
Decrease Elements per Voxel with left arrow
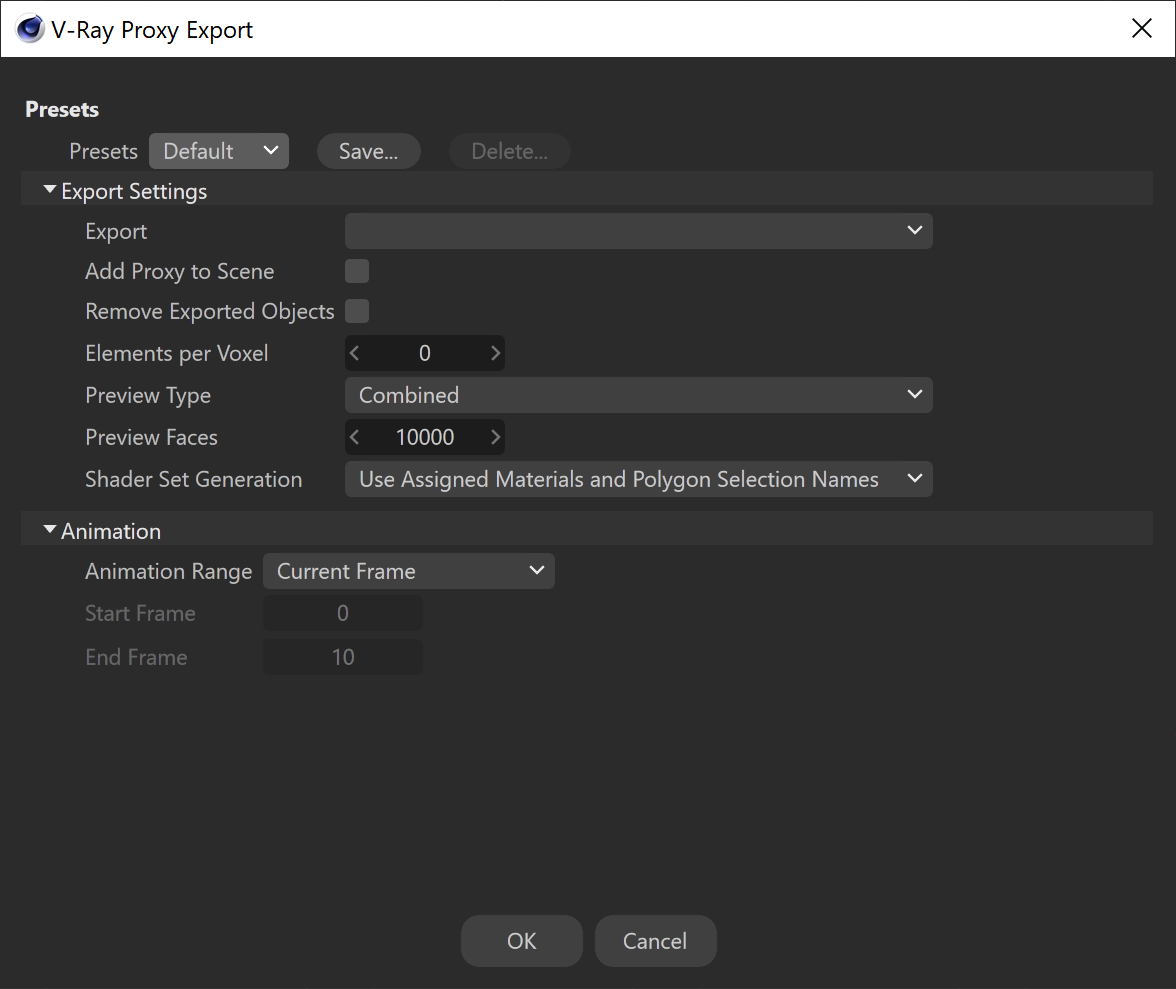point(355,353)
